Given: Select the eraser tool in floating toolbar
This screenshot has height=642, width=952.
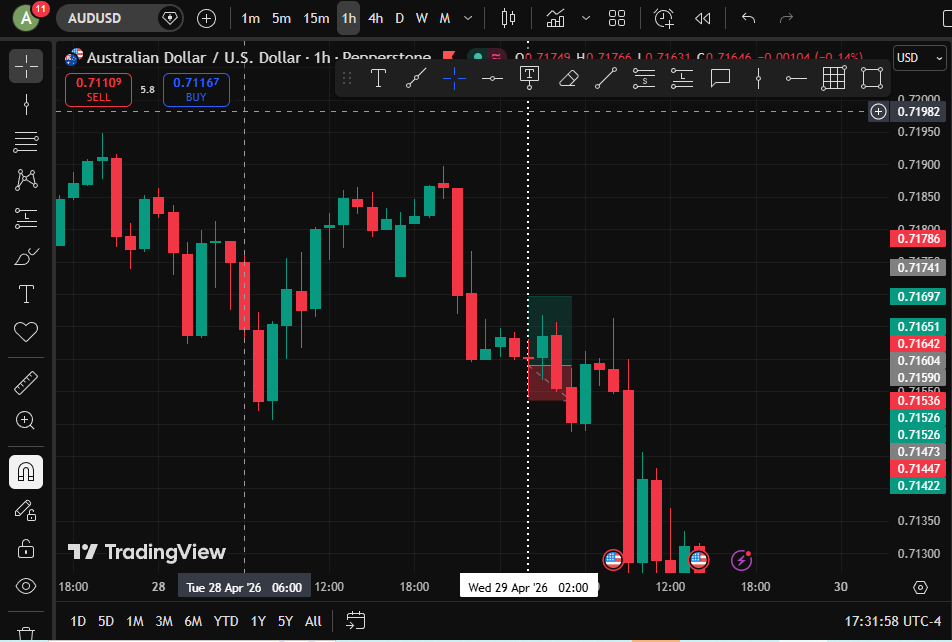Looking at the screenshot, I should [568, 78].
